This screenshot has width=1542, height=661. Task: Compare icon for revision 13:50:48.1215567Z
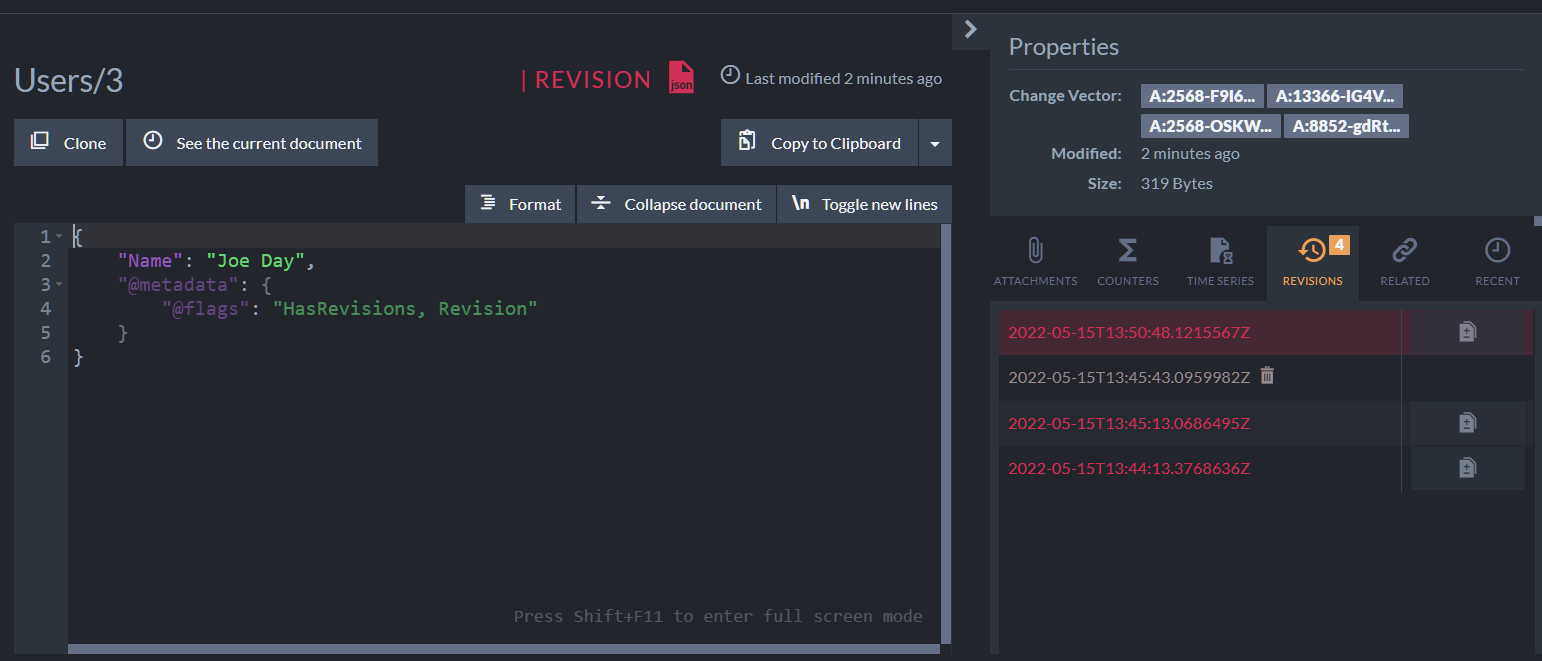pos(1467,332)
